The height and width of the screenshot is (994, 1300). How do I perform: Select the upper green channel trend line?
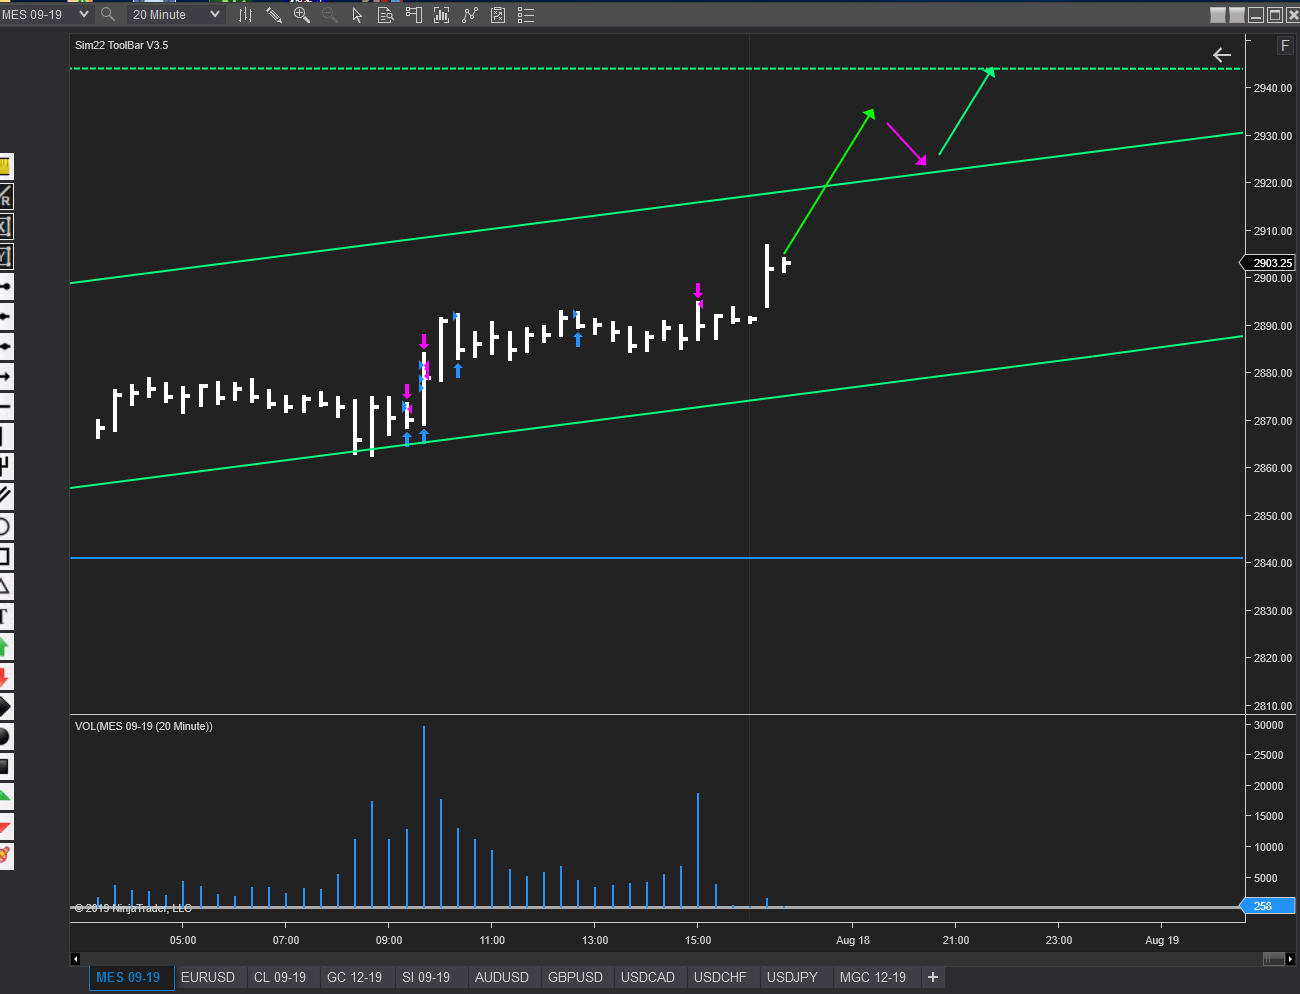coord(656,208)
